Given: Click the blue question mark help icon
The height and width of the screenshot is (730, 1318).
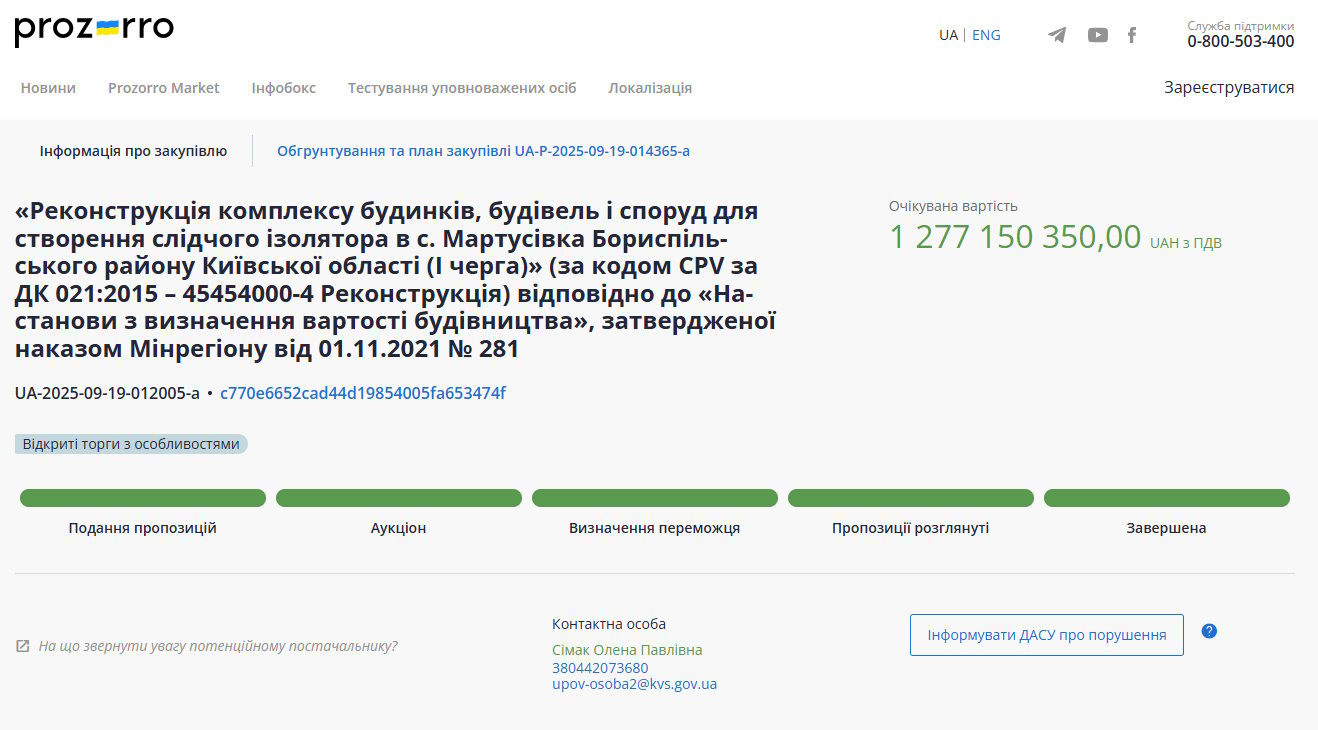Looking at the screenshot, I should (x=1209, y=631).
